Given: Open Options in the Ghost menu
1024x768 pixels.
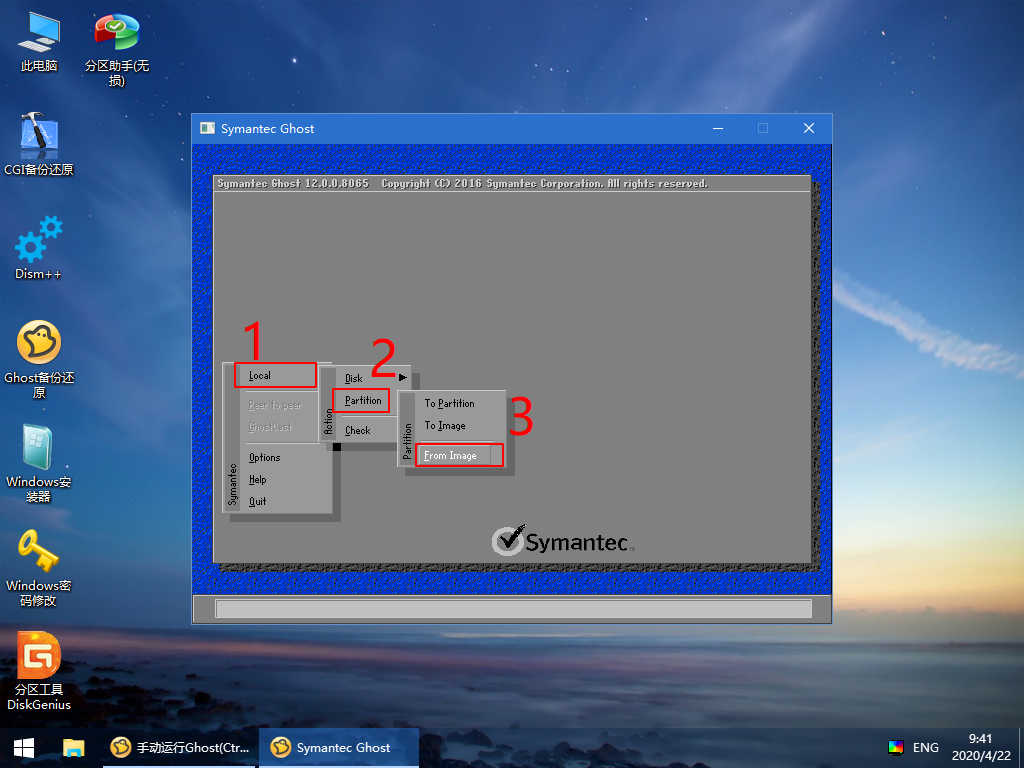Looking at the screenshot, I should (x=264, y=457).
